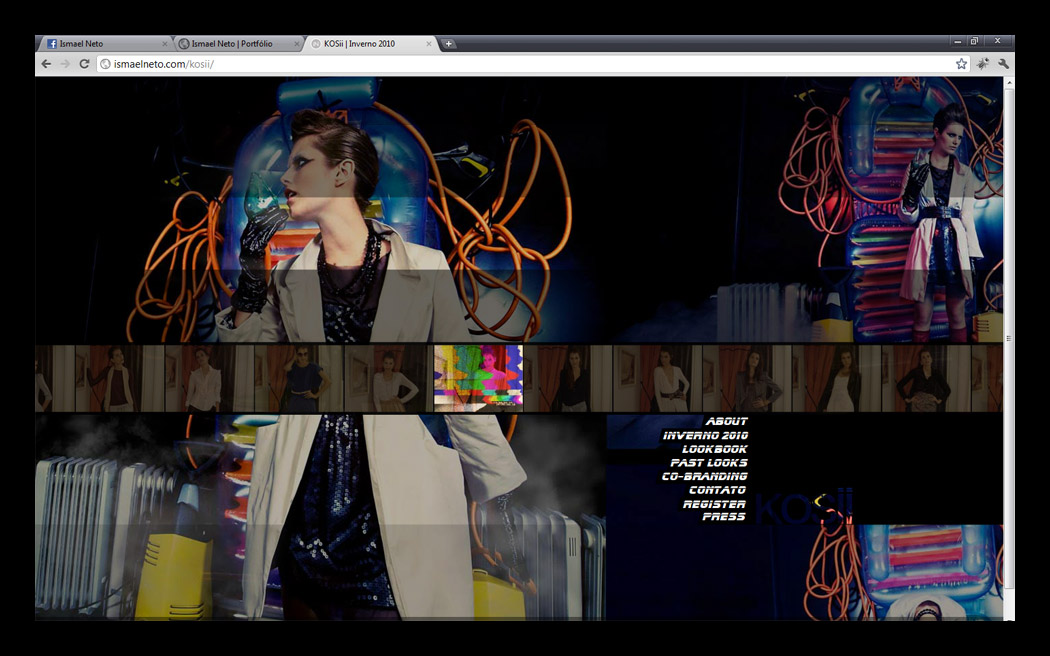The image size is (1050, 656).
Task: Go to the INVERNO 2010 section
Action: (x=706, y=435)
